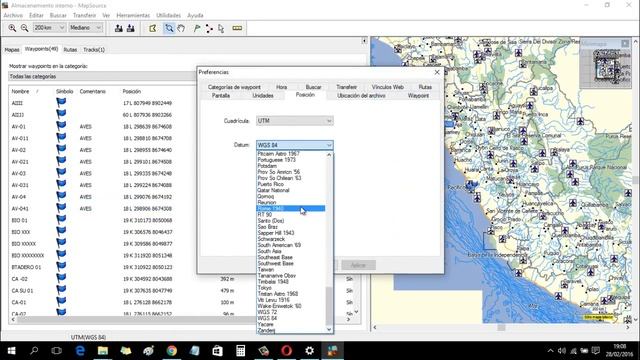Open the Cuadrícula UTM dropdown
The height and width of the screenshot is (360, 640).
[x=295, y=121]
